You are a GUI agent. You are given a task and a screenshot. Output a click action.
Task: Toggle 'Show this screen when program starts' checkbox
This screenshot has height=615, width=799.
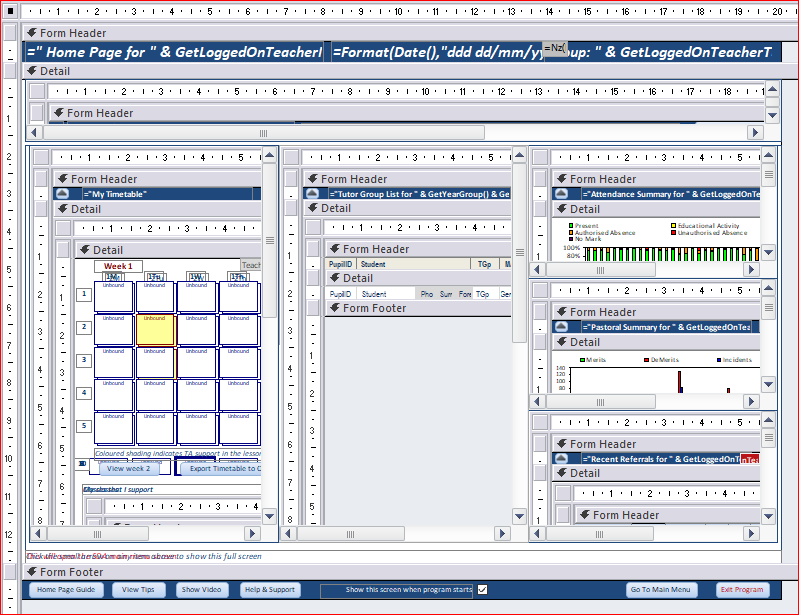483,590
